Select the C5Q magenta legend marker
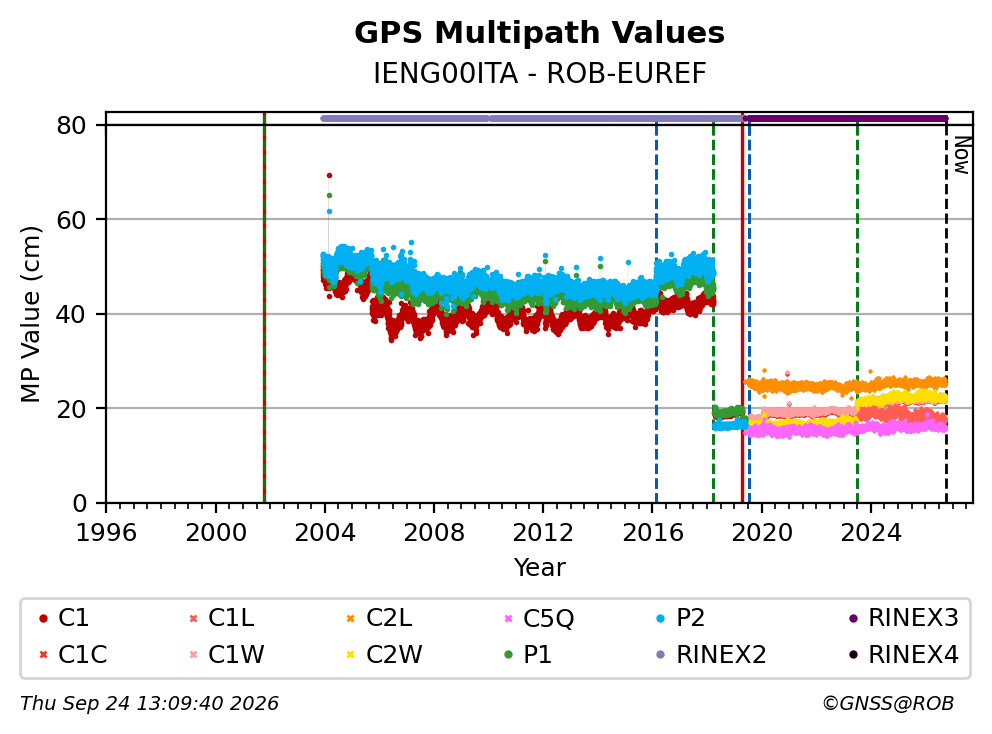This screenshot has width=992, height=734. 508,618
